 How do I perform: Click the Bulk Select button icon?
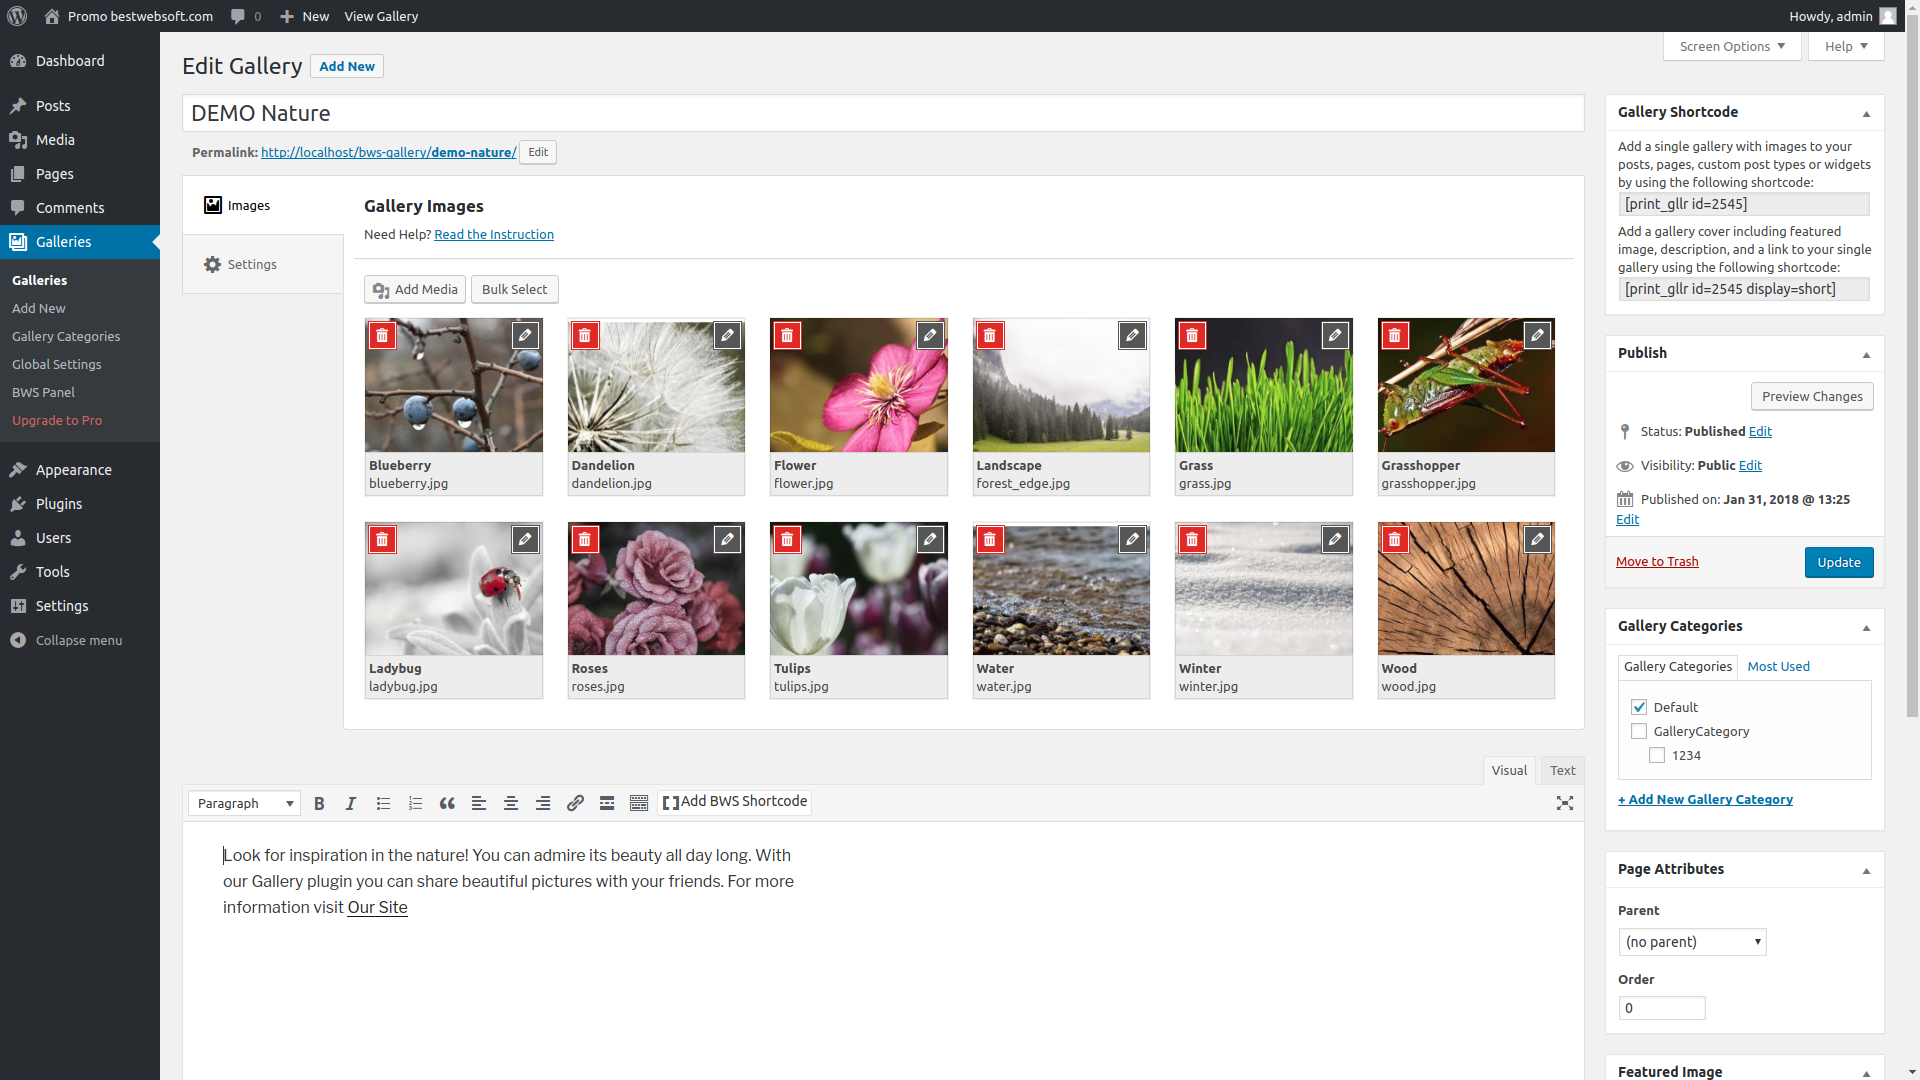514,289
